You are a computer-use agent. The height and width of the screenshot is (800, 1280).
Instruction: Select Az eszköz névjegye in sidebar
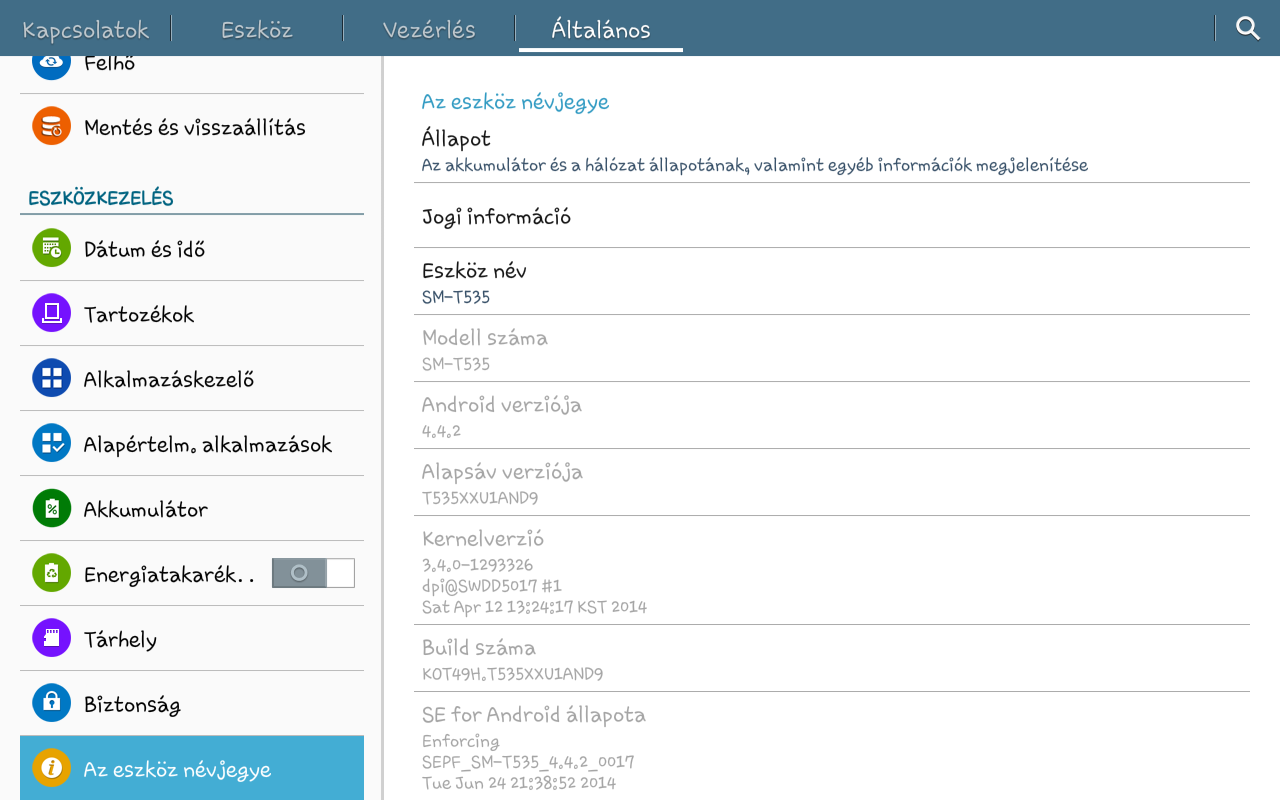click(x=192, y=769)
